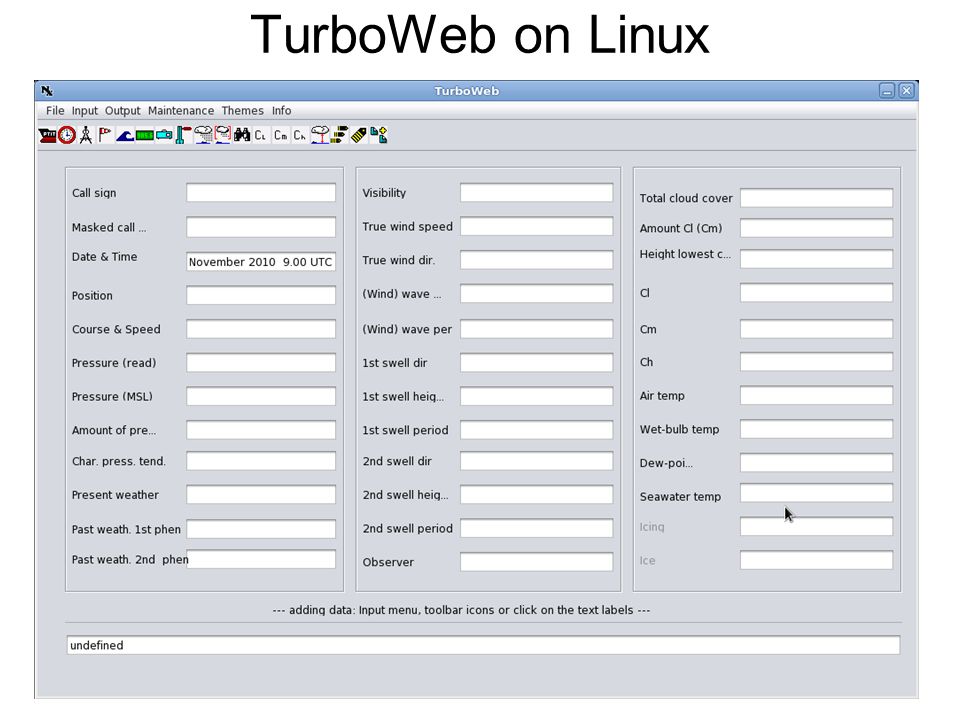Click the green digital pressure display icon
Viewport: 960px width, 720px height.
[144, 135]
